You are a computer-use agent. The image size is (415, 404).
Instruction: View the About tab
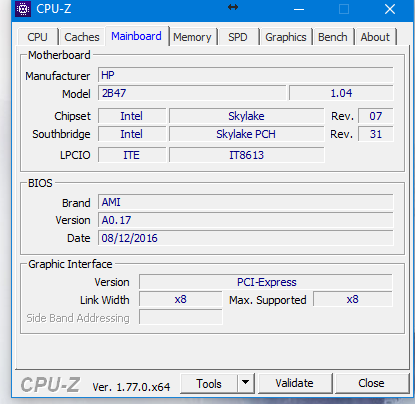pos(375,37)
